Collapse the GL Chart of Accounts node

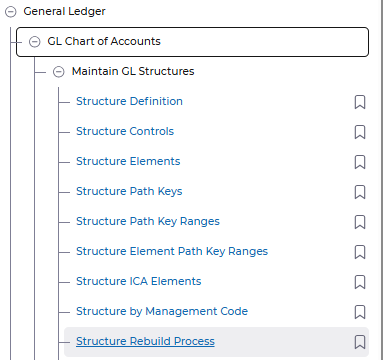point(34,42)
